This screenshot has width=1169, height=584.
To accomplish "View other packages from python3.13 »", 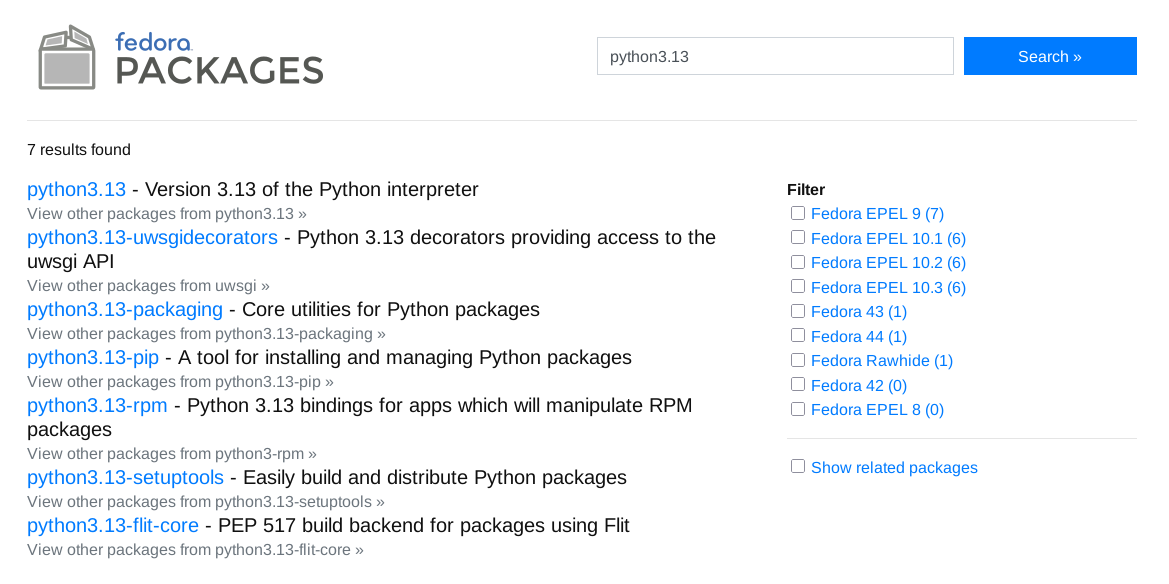I will point(167,214).
